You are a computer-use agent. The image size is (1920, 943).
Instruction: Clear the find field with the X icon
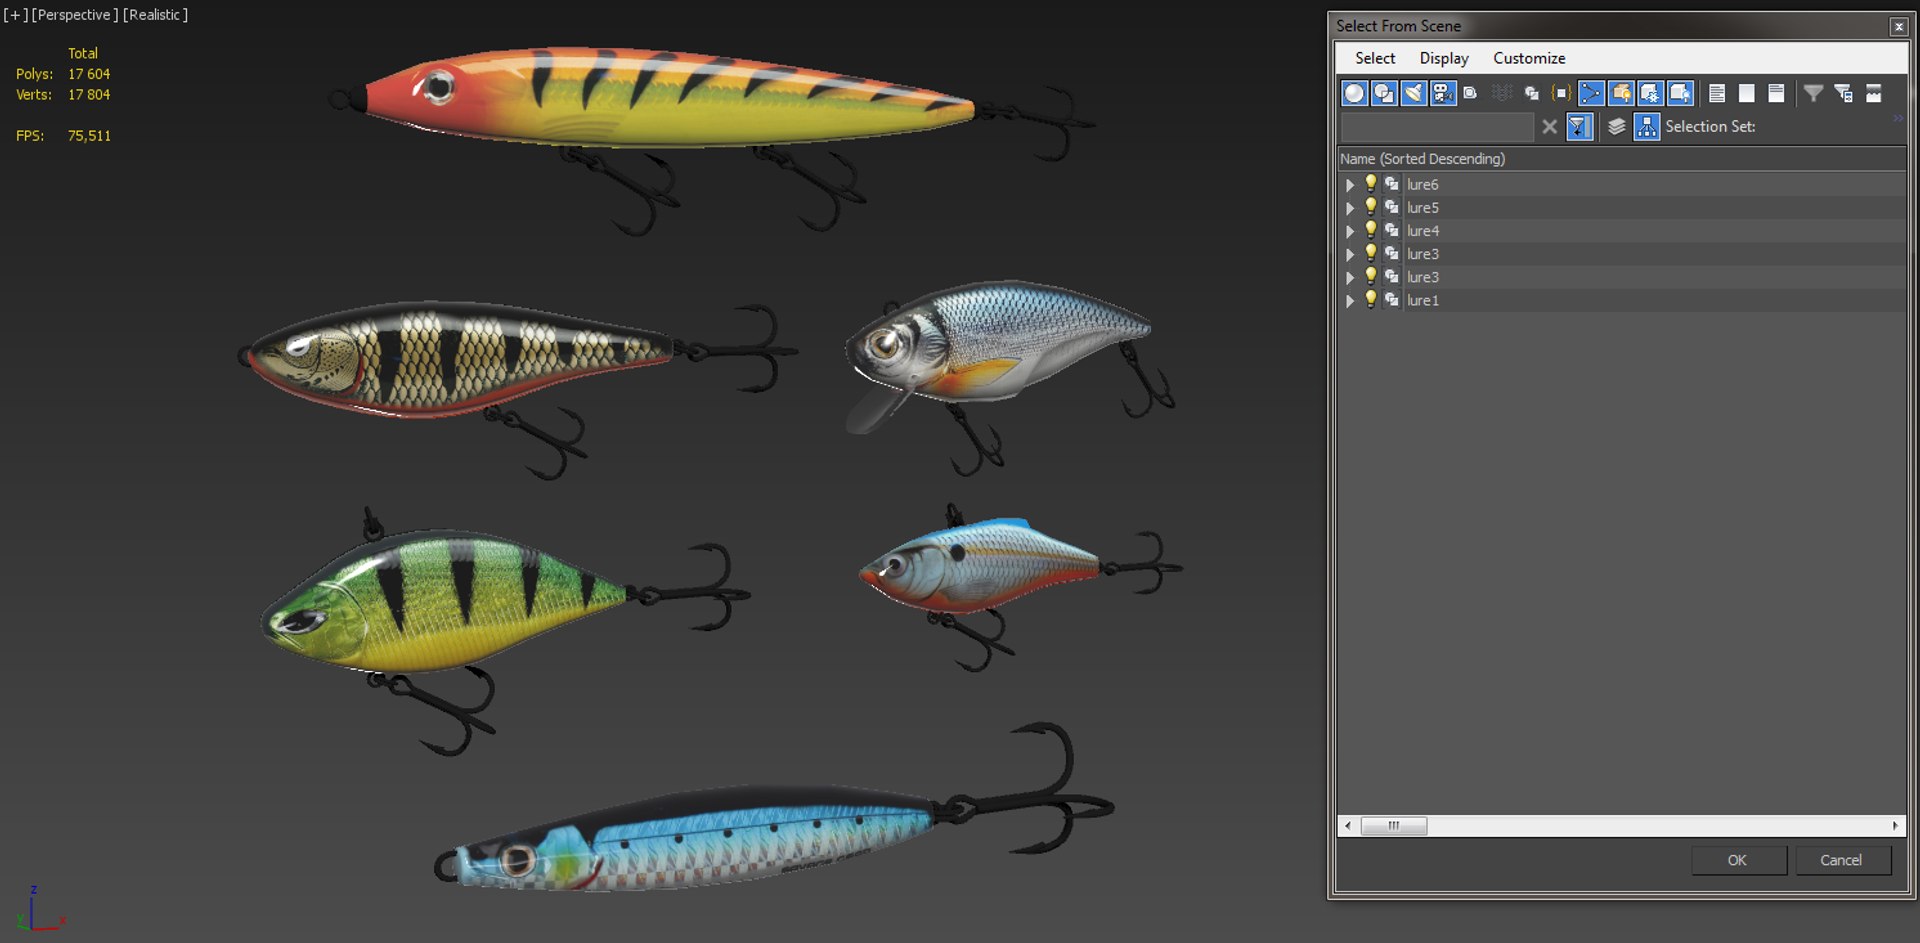pyautogui.click(x=1549, y=126)
